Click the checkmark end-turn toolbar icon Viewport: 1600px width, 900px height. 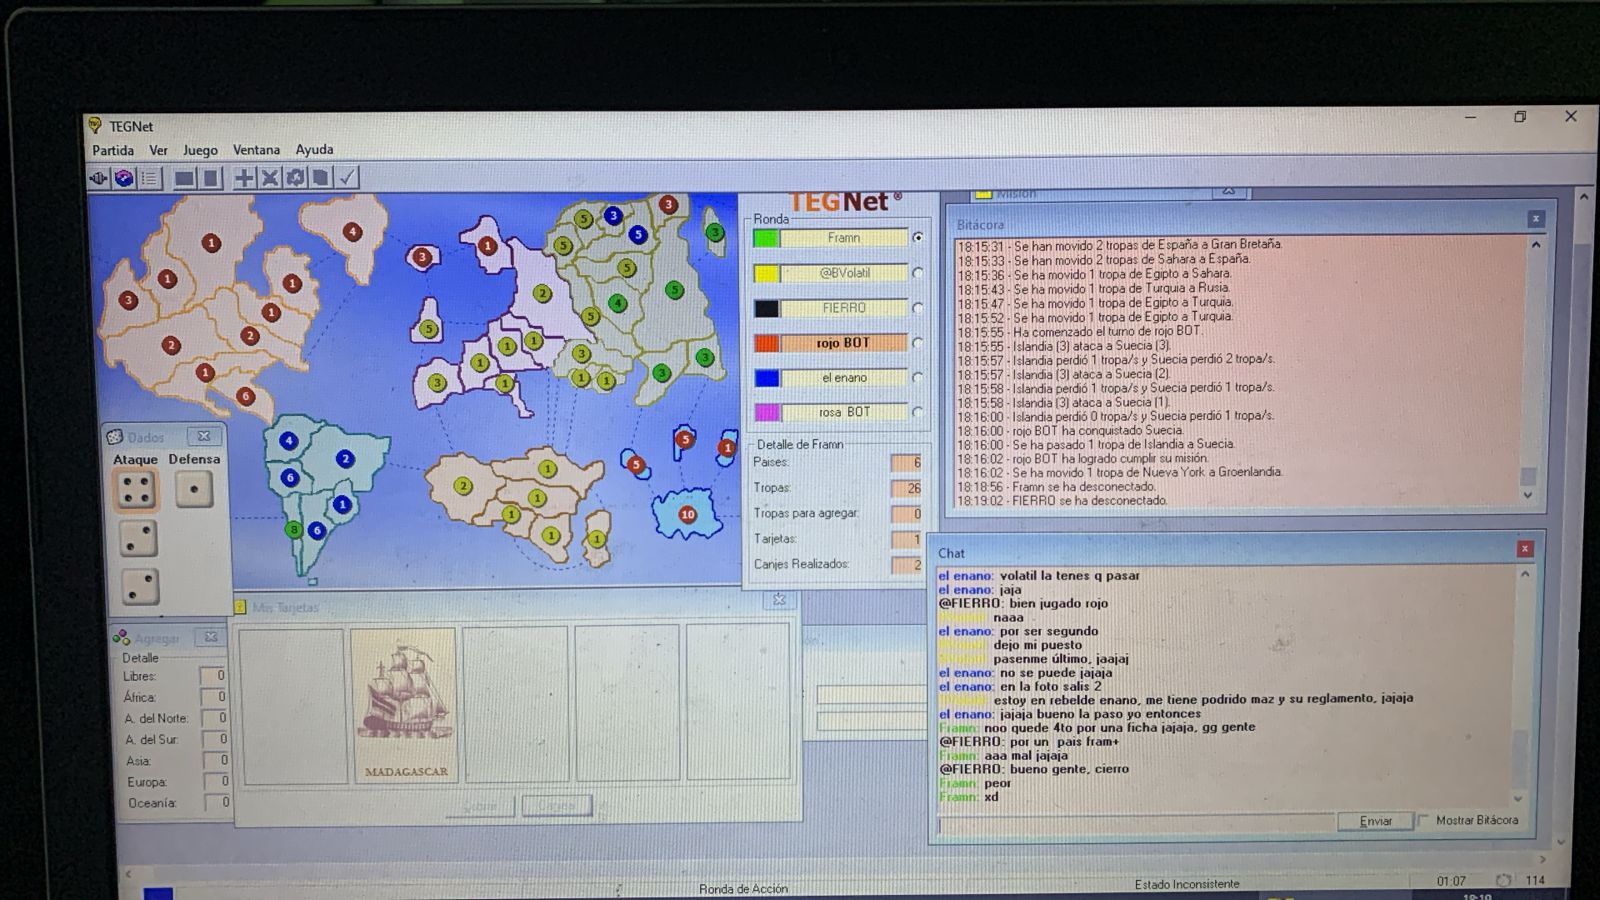pyautogui.click(x=347, y=178)
